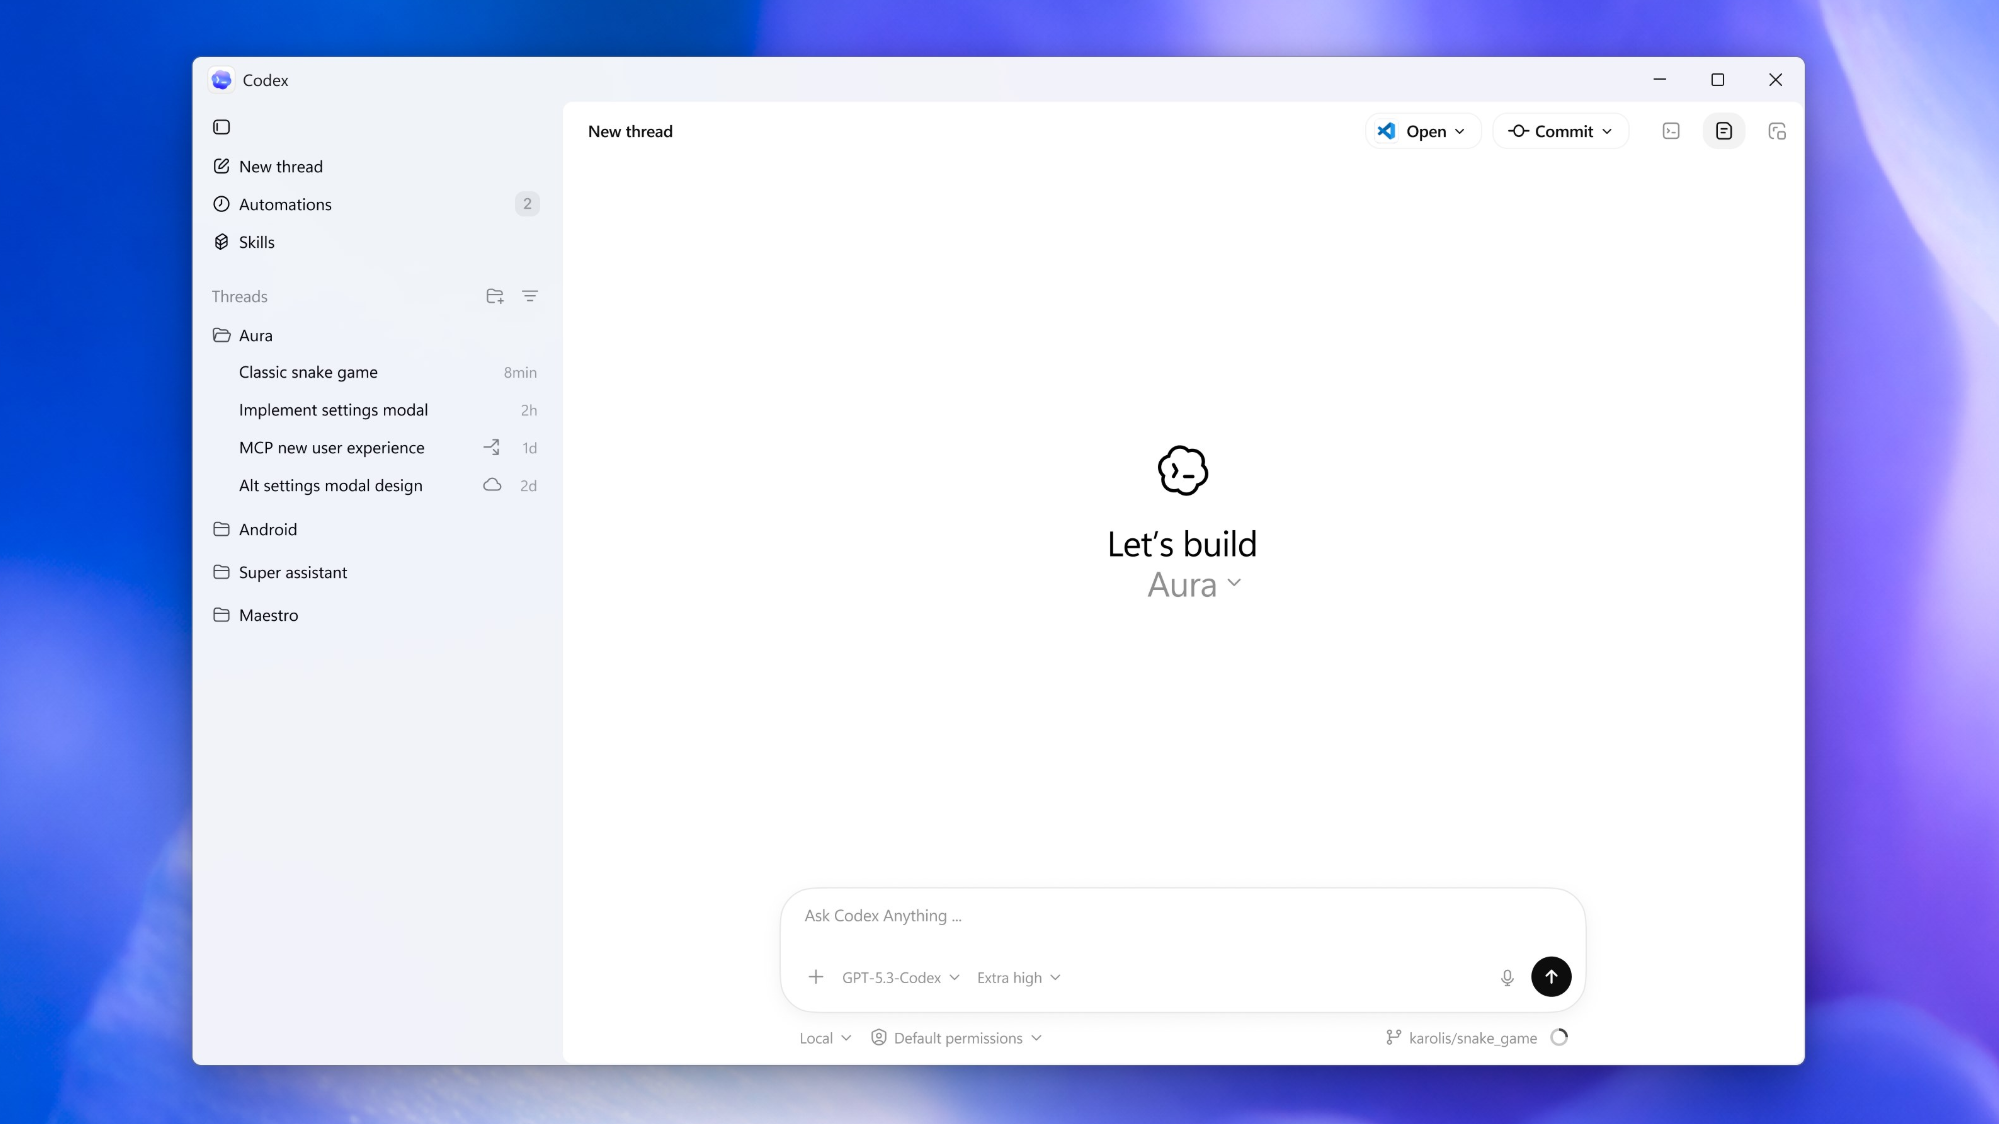This screenshot has width=1999, height=1124.
Task: Switch to the Automations section
Action: click(285, 204)
